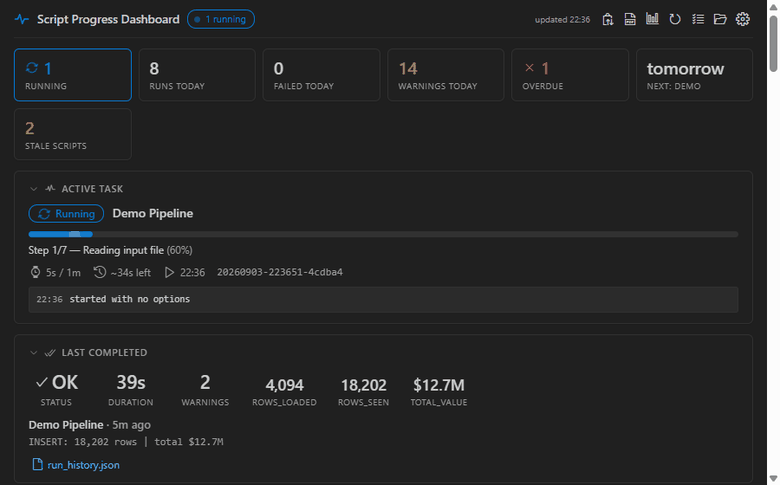Click the 2 warnings value
This screenshot has width=780, height=485.
(205, 383)
